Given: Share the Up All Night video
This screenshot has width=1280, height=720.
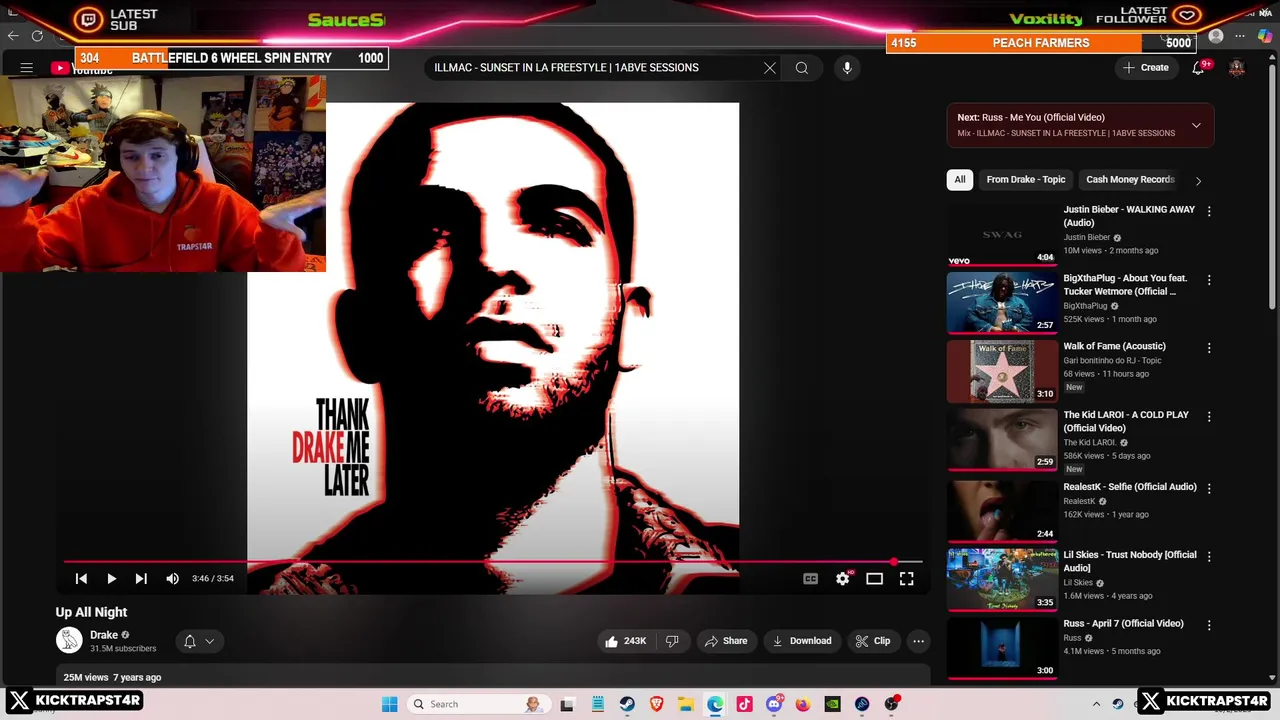Looking at the screenshot, I should pos(726,641).
